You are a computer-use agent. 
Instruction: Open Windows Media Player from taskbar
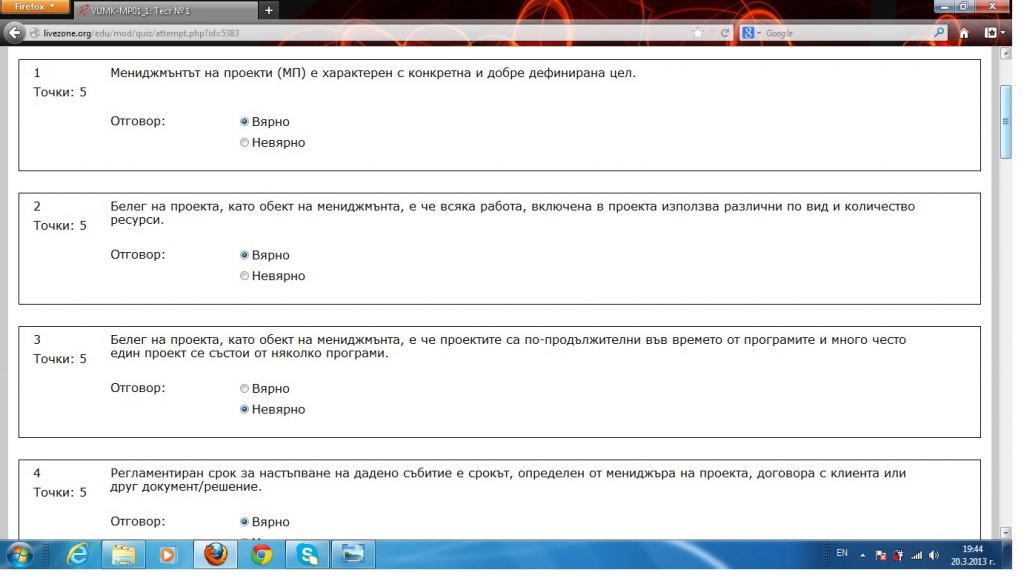[x=168, y=555]
